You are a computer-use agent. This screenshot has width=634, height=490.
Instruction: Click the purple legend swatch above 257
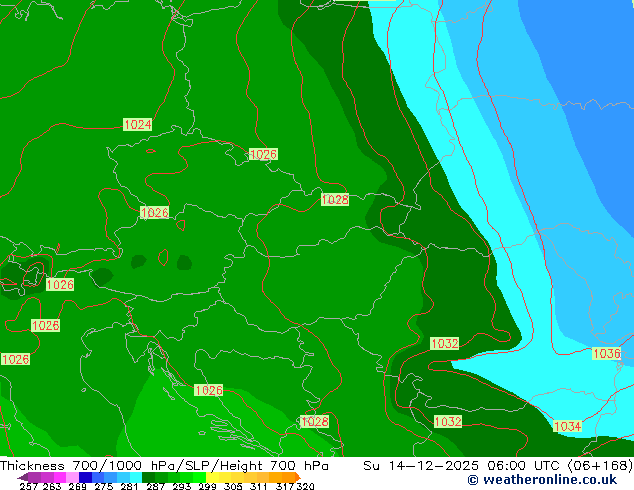(34, 477)
